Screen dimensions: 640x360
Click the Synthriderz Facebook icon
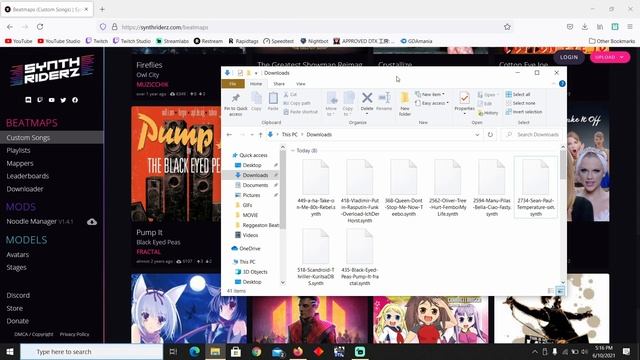click(x=75, y=100)
